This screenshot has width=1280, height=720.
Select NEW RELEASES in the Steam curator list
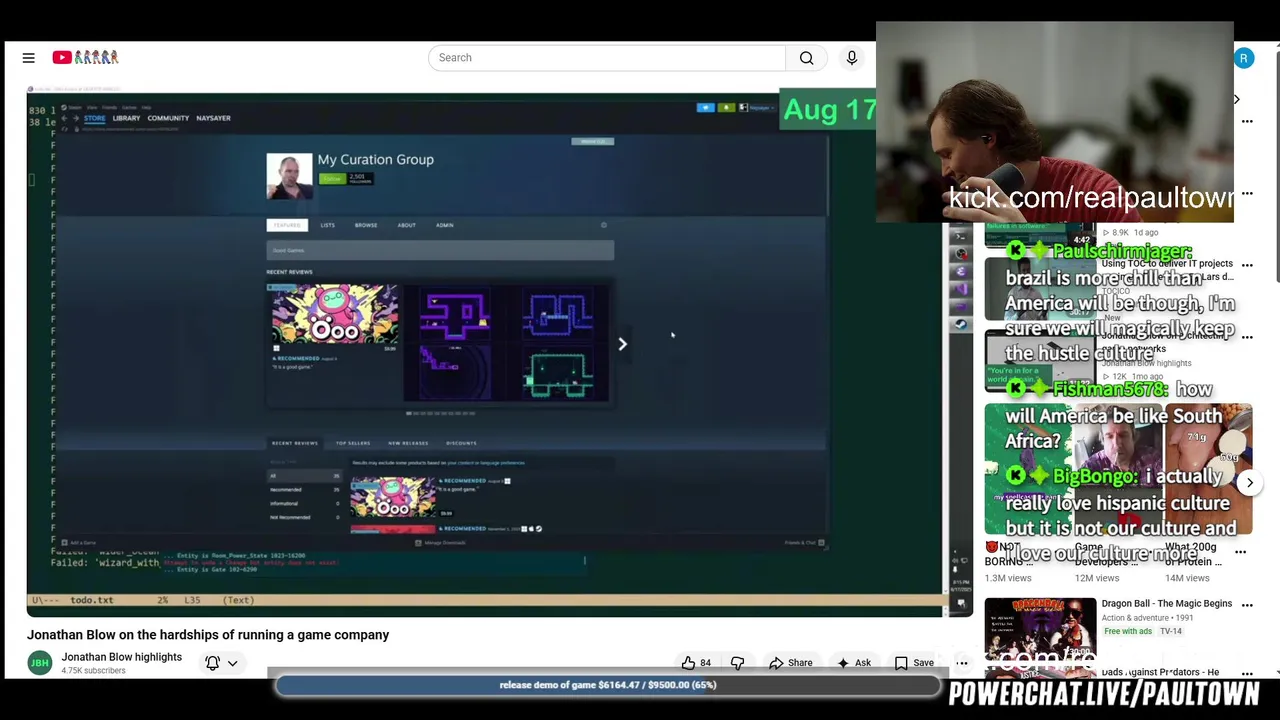coord(408,443)
